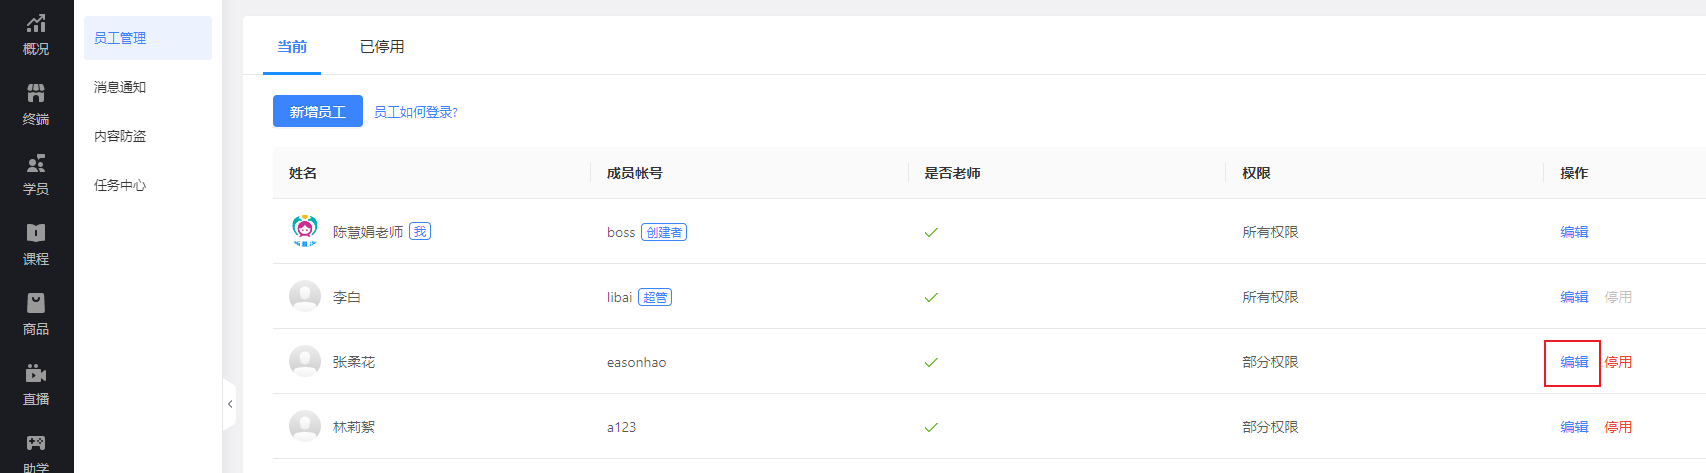Open the 概况 overview sidebar icon

click(36, 23)
